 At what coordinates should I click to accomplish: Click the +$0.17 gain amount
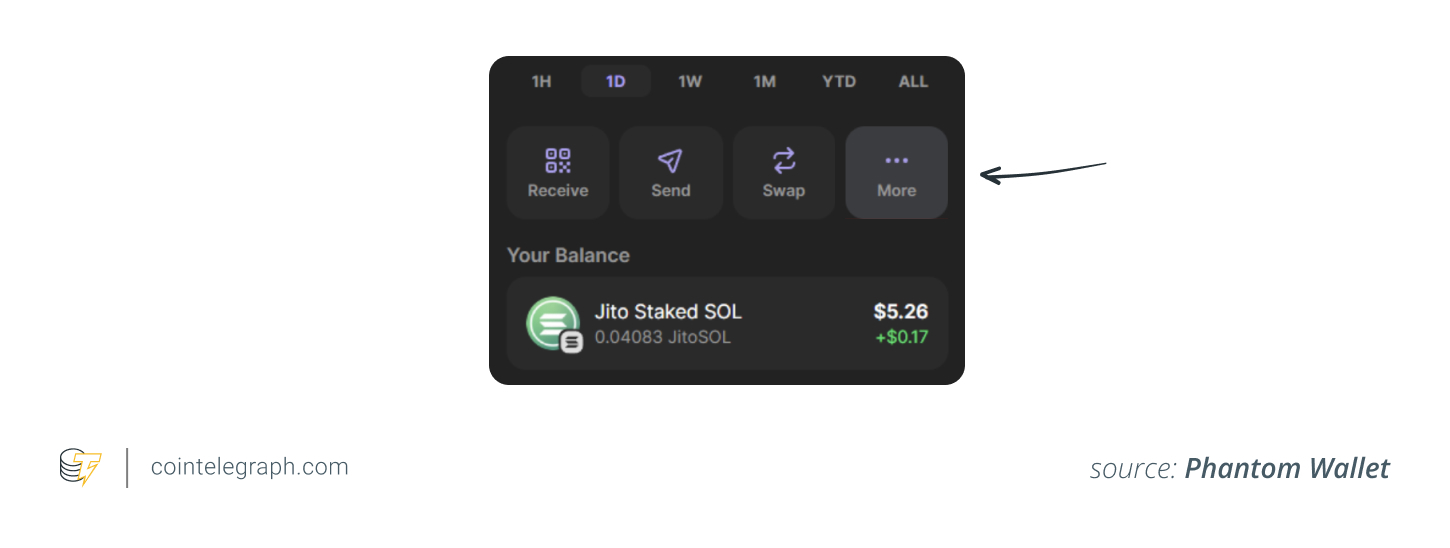[x=902, y=337]
